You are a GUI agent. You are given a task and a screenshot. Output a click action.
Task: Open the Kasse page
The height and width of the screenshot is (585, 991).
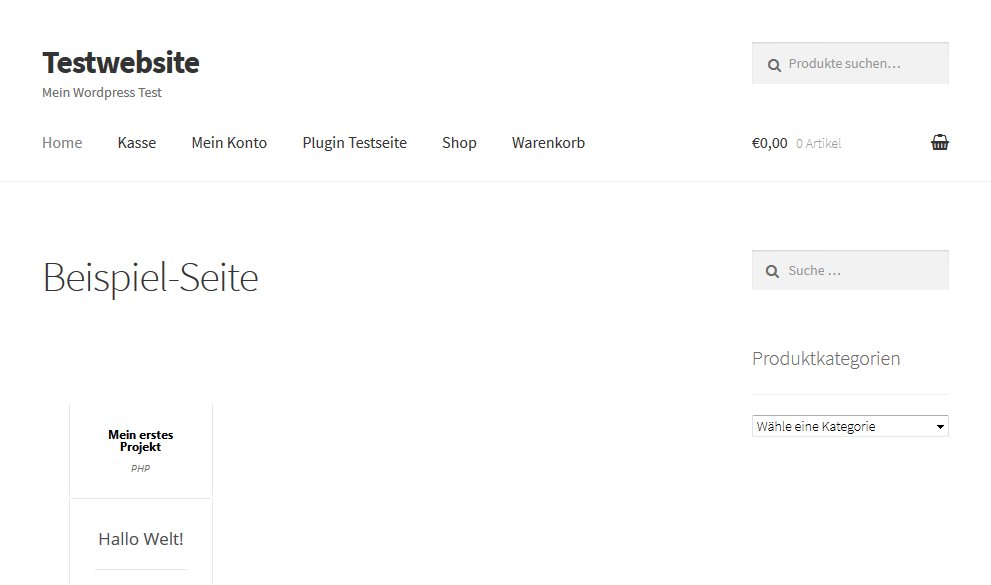point(137,143)
